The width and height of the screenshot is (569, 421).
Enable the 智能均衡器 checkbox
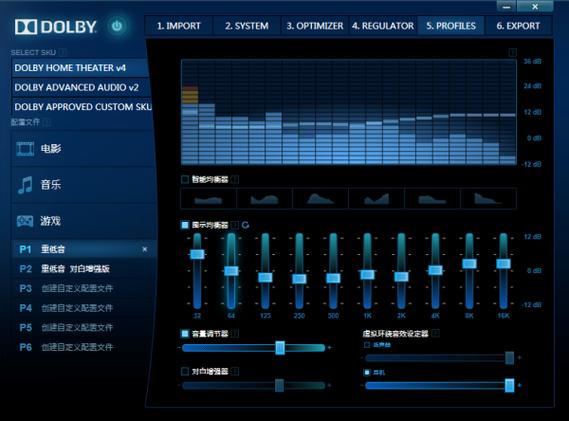185,179
